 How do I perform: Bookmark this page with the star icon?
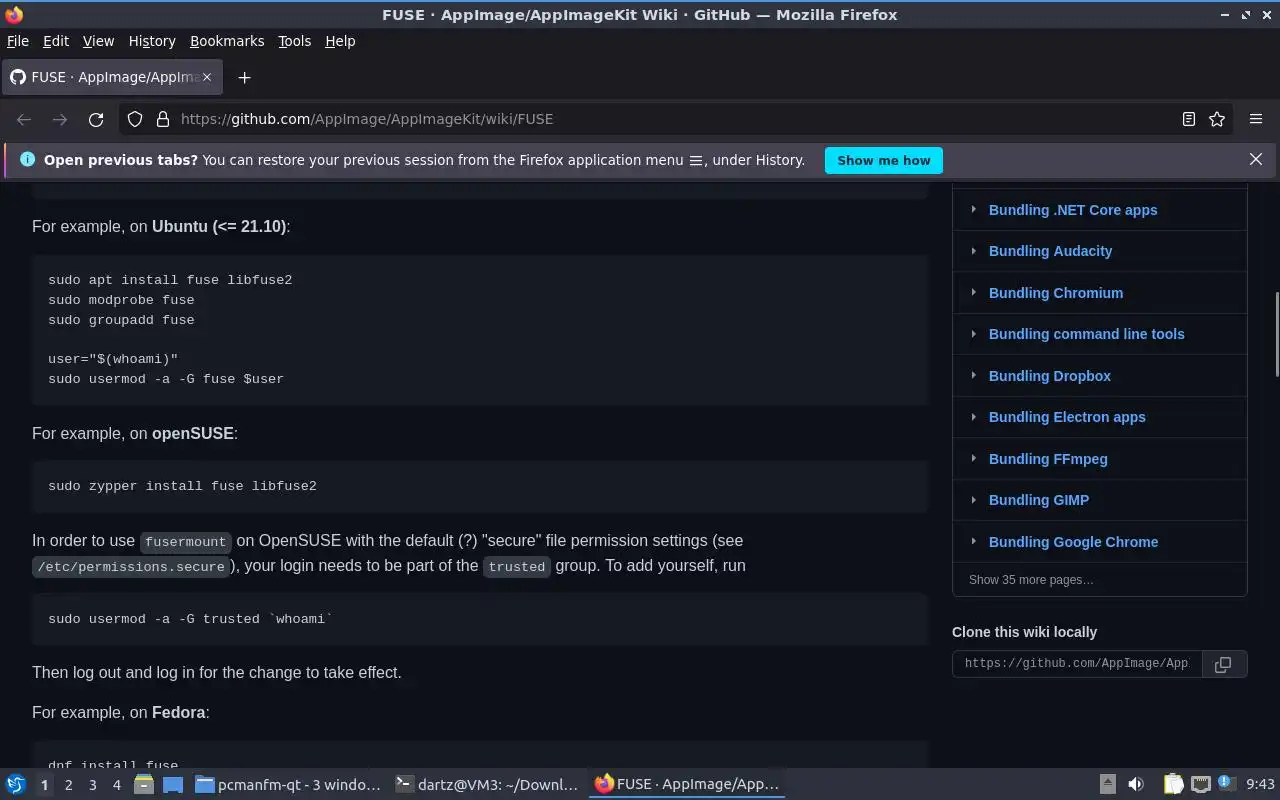click(x=1217, y=119)
